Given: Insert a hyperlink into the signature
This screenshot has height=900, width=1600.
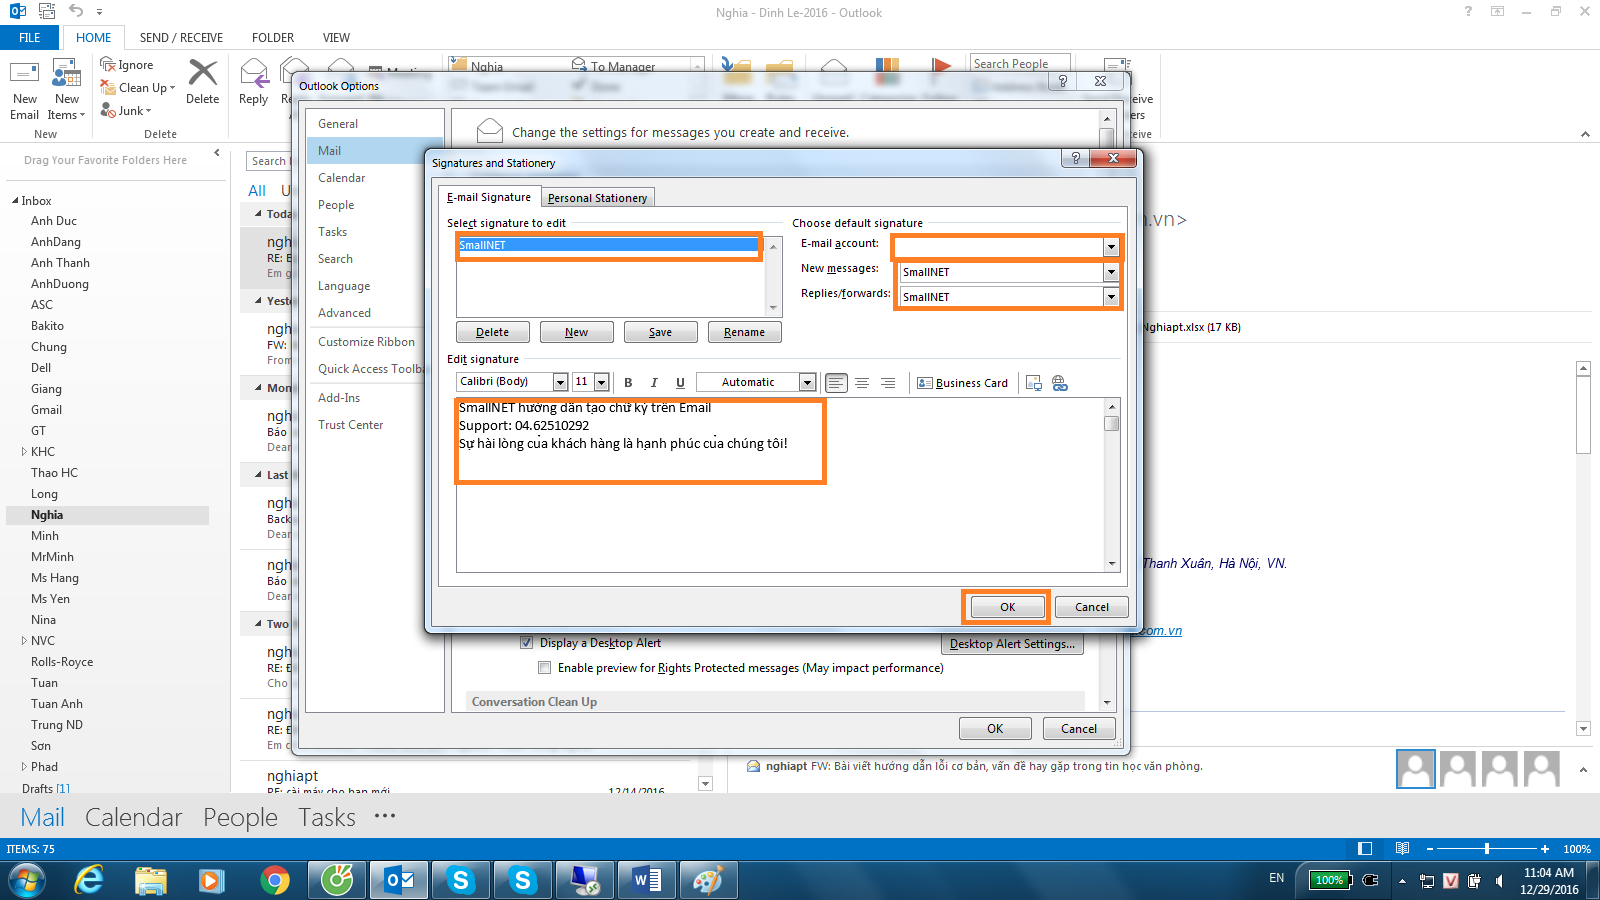Looking at the screenshot, I should pos(1060,383).
